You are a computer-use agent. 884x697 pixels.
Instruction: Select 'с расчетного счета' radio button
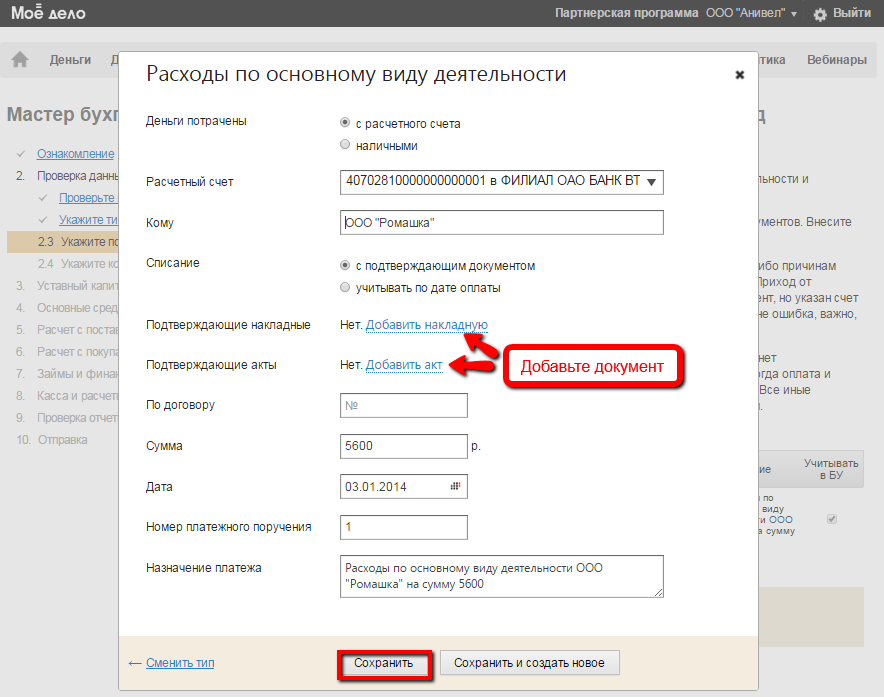pos(345,122)
